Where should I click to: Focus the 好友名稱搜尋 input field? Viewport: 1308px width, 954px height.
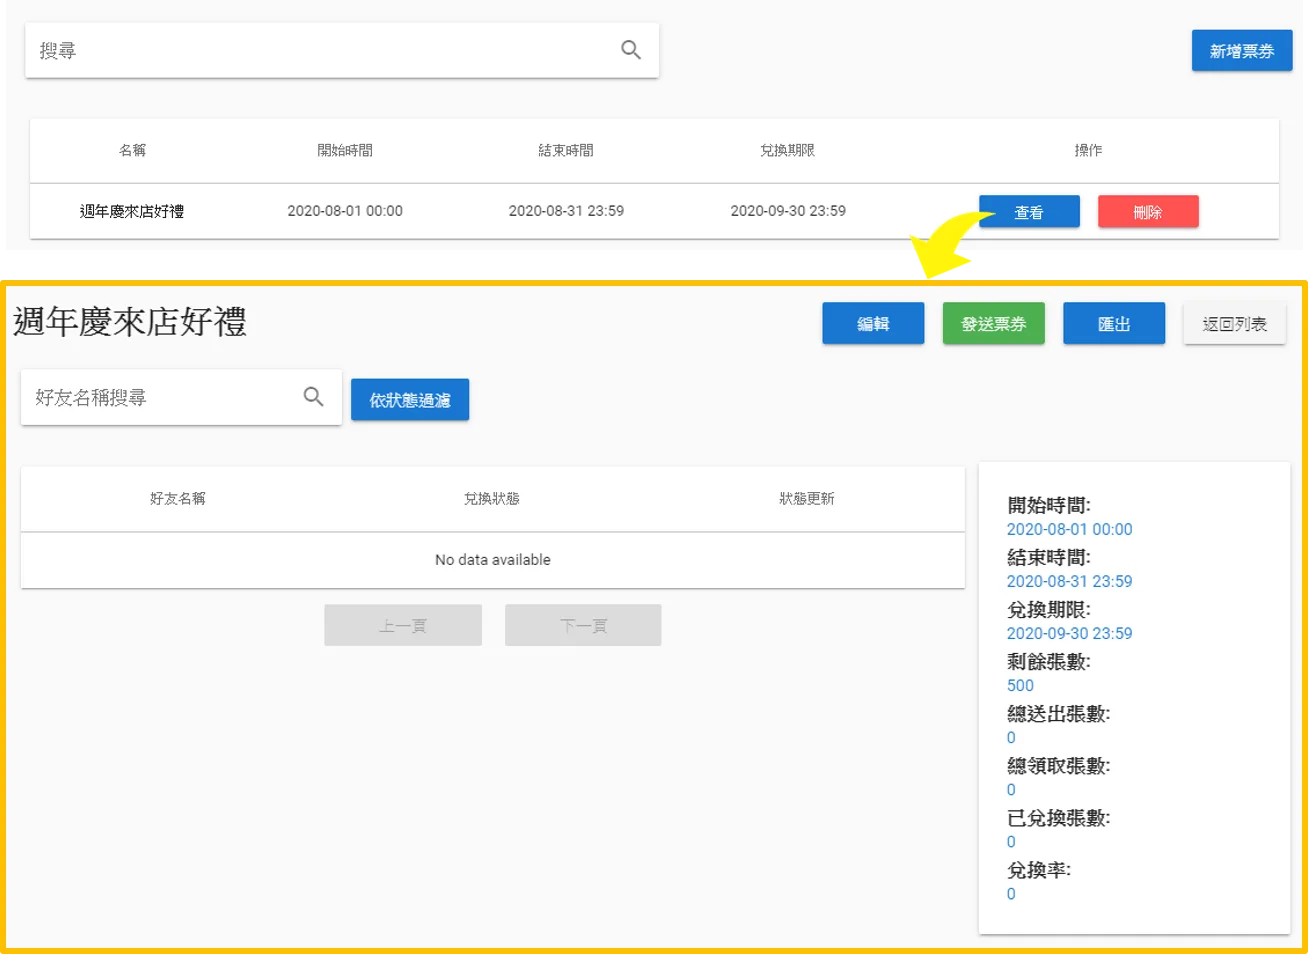[181, 397]
